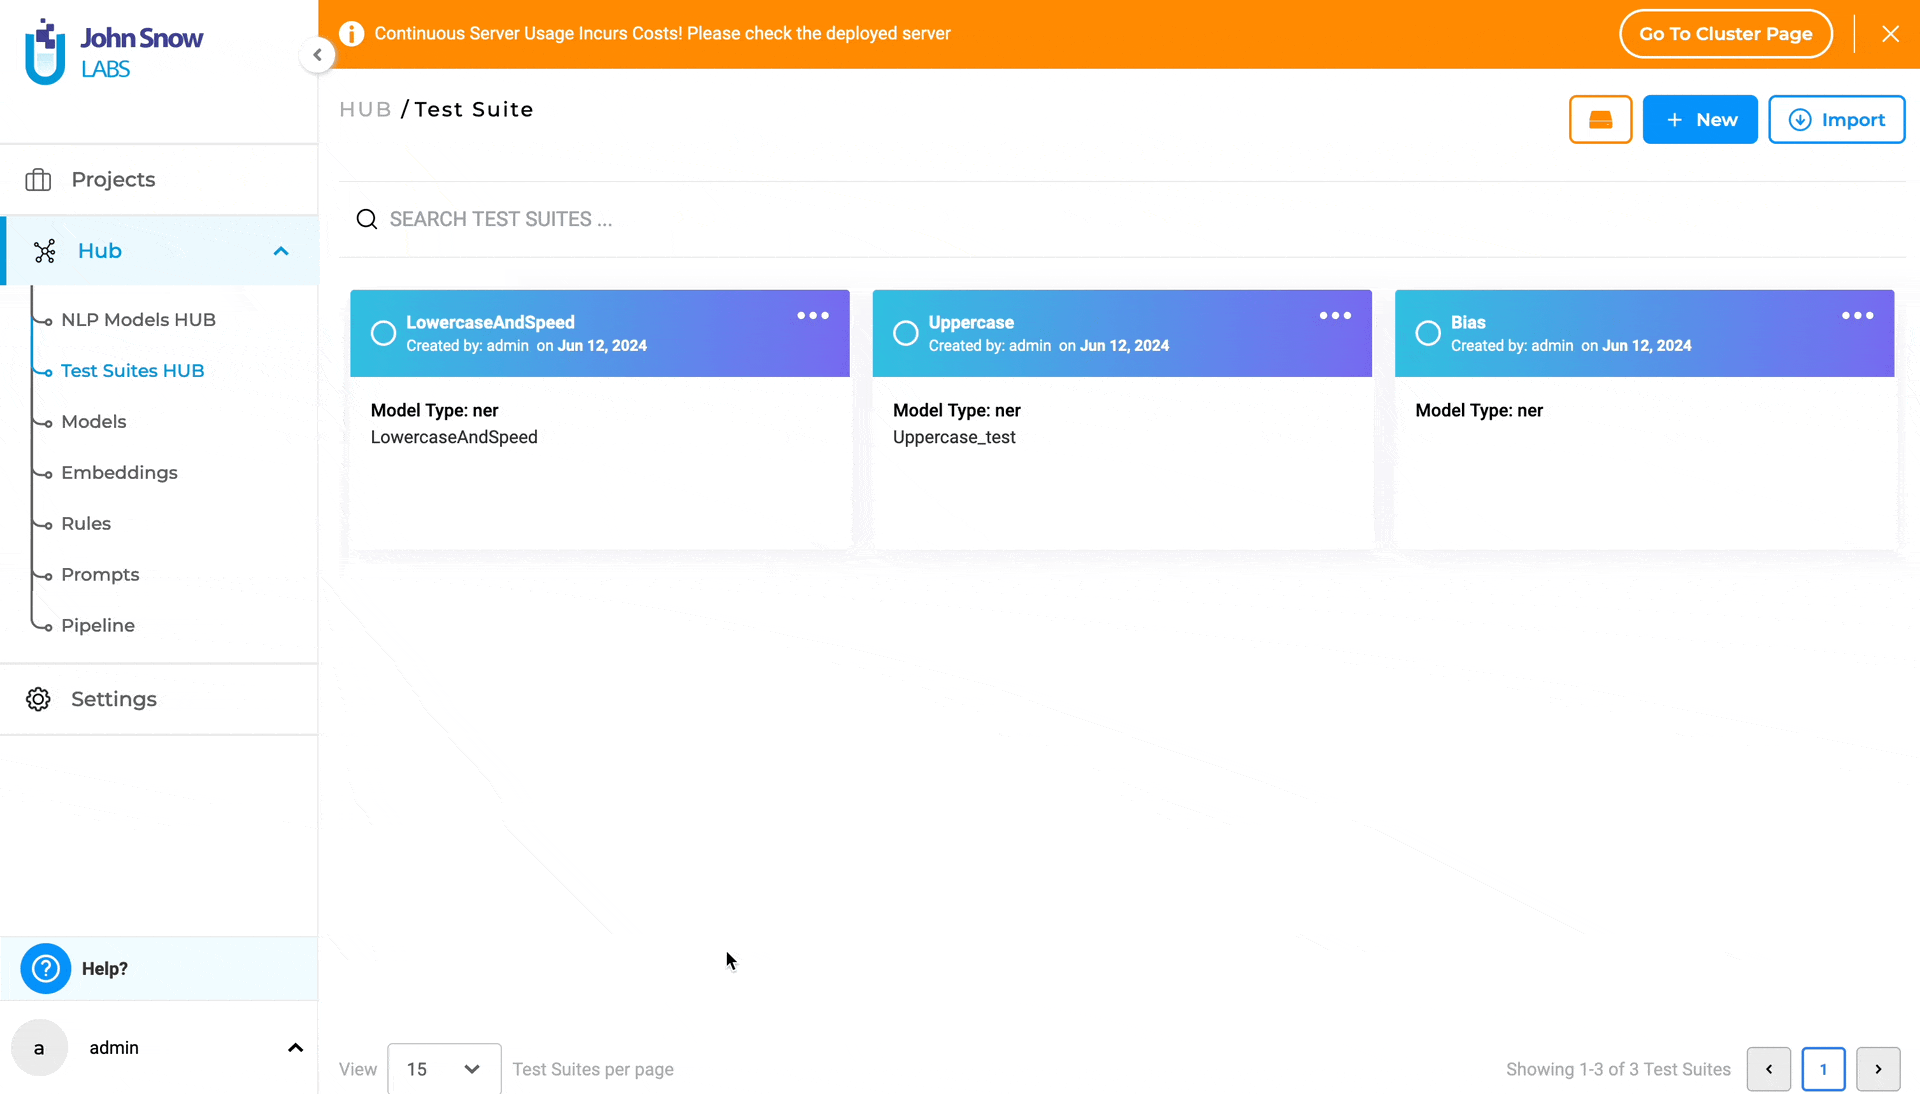This screenshot has height=1094, width=1920.
Task: Expand the Bias suite three-dot menu
Action: 1858,315
